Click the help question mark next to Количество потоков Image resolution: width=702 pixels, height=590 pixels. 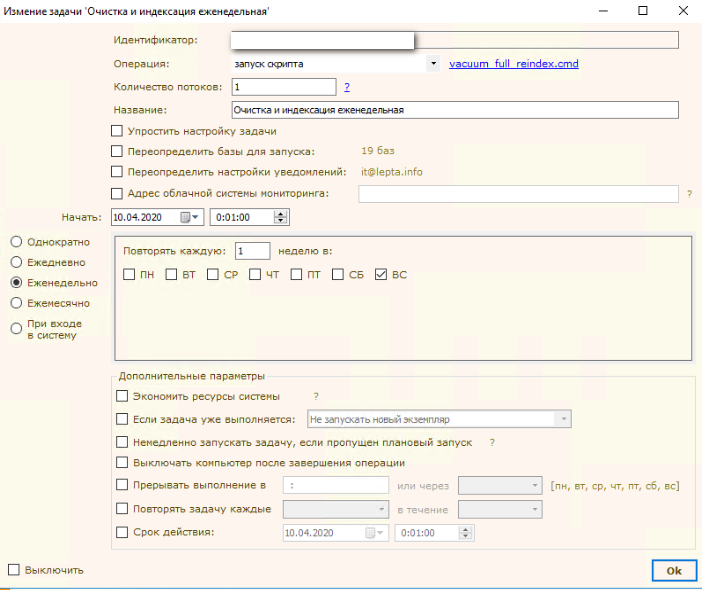click(347, 87)
